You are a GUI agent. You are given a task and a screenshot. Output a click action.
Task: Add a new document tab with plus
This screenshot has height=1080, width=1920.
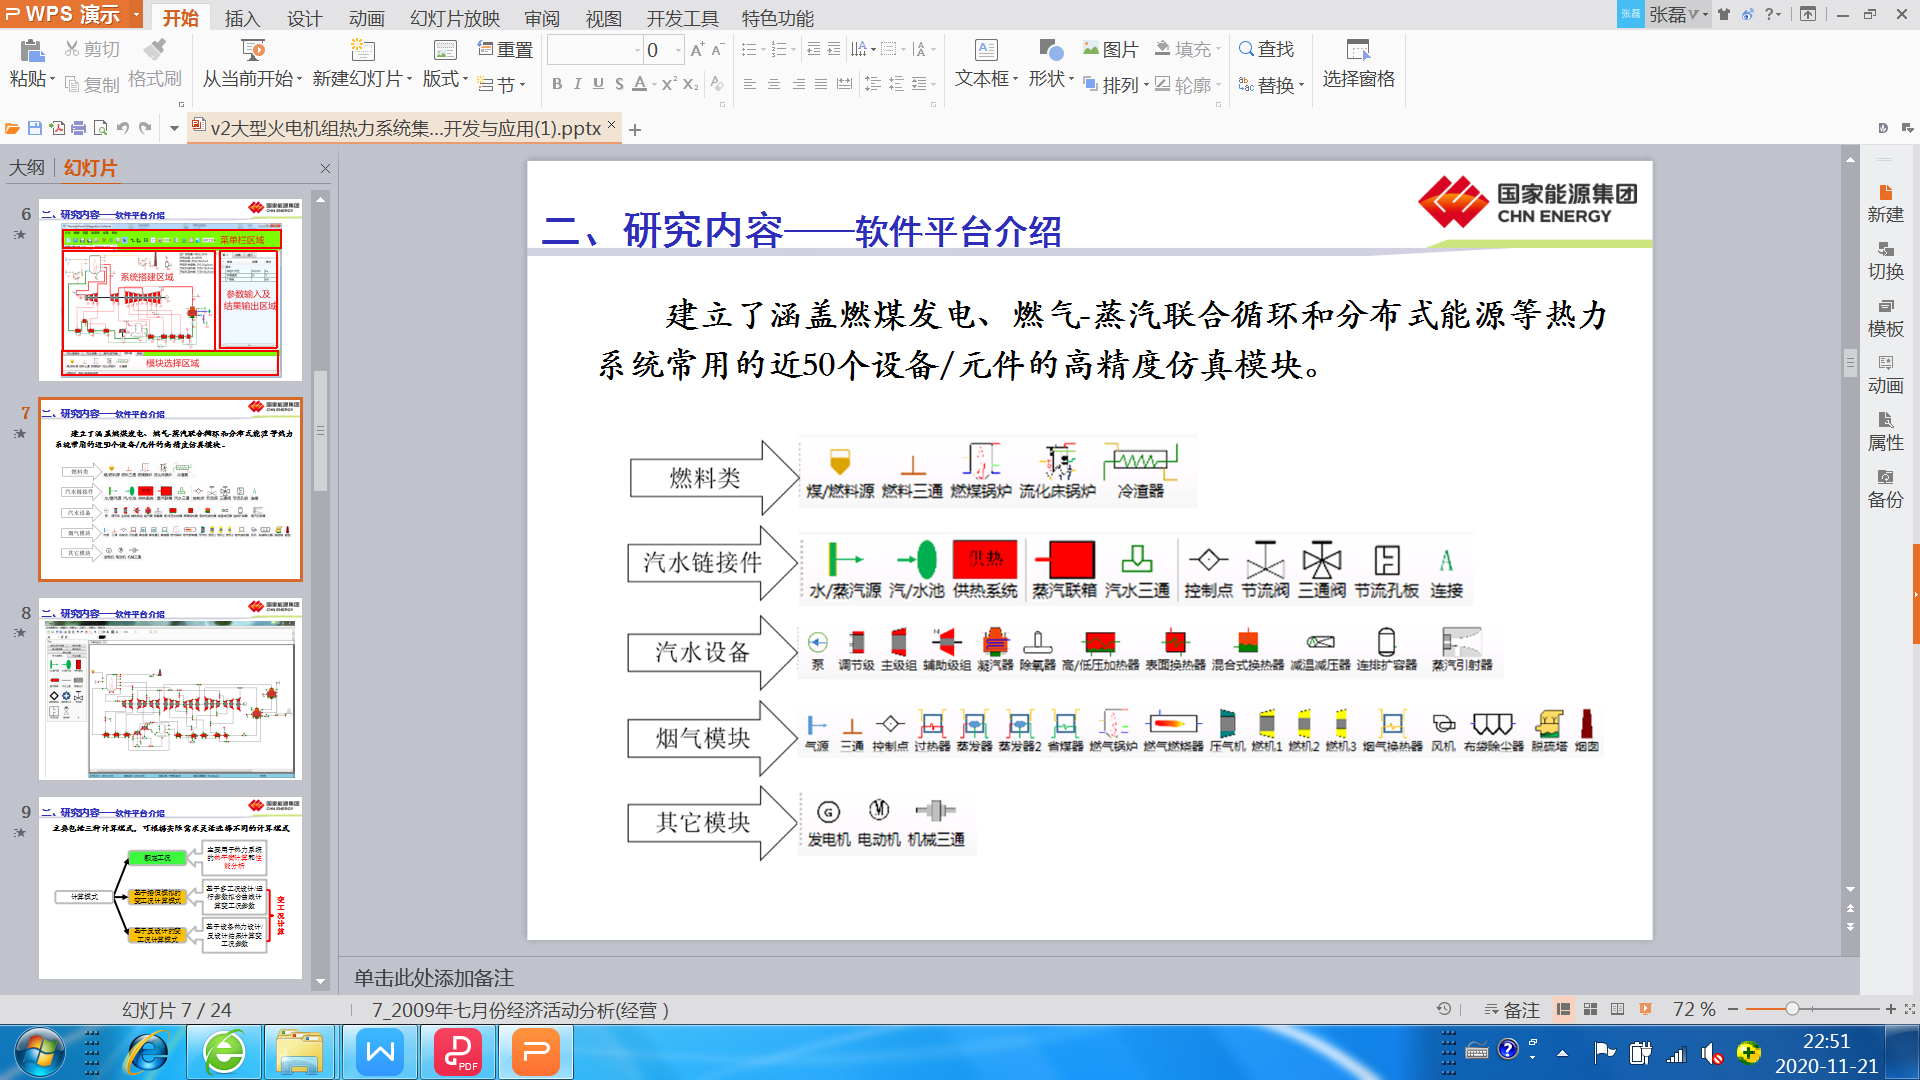(634, 129)
